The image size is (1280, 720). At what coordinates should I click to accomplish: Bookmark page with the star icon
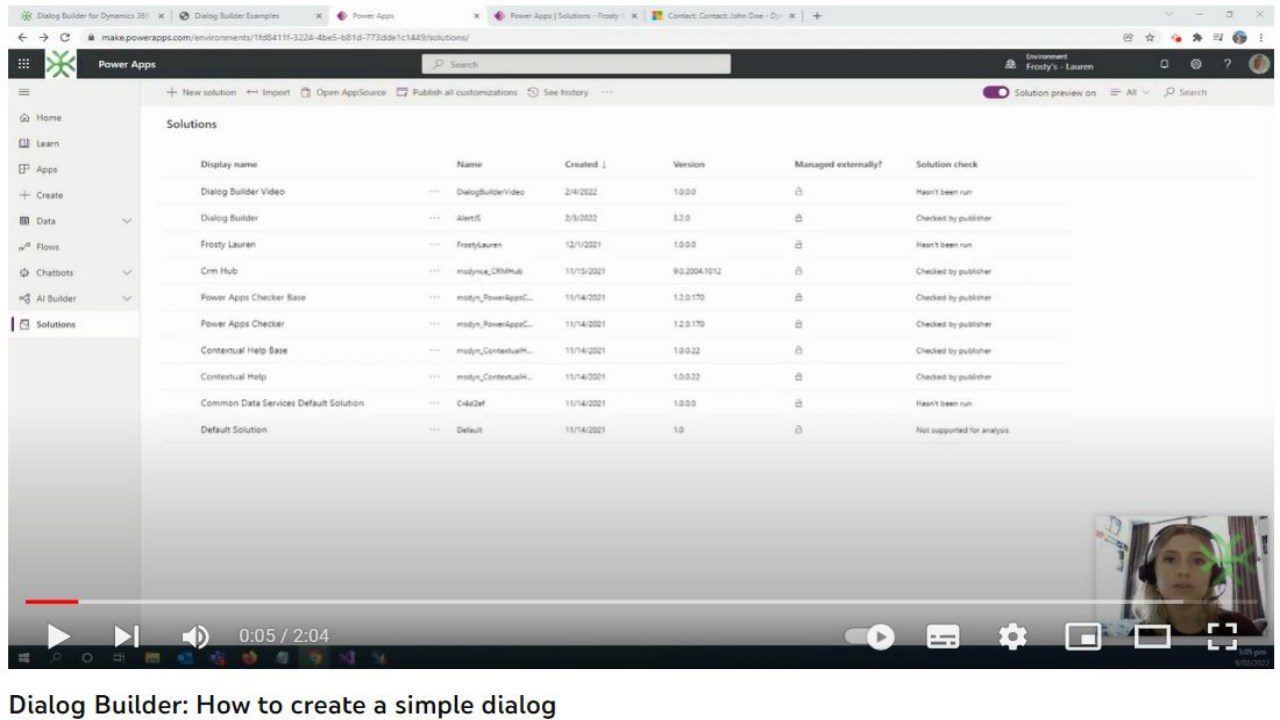(1151, 37)
